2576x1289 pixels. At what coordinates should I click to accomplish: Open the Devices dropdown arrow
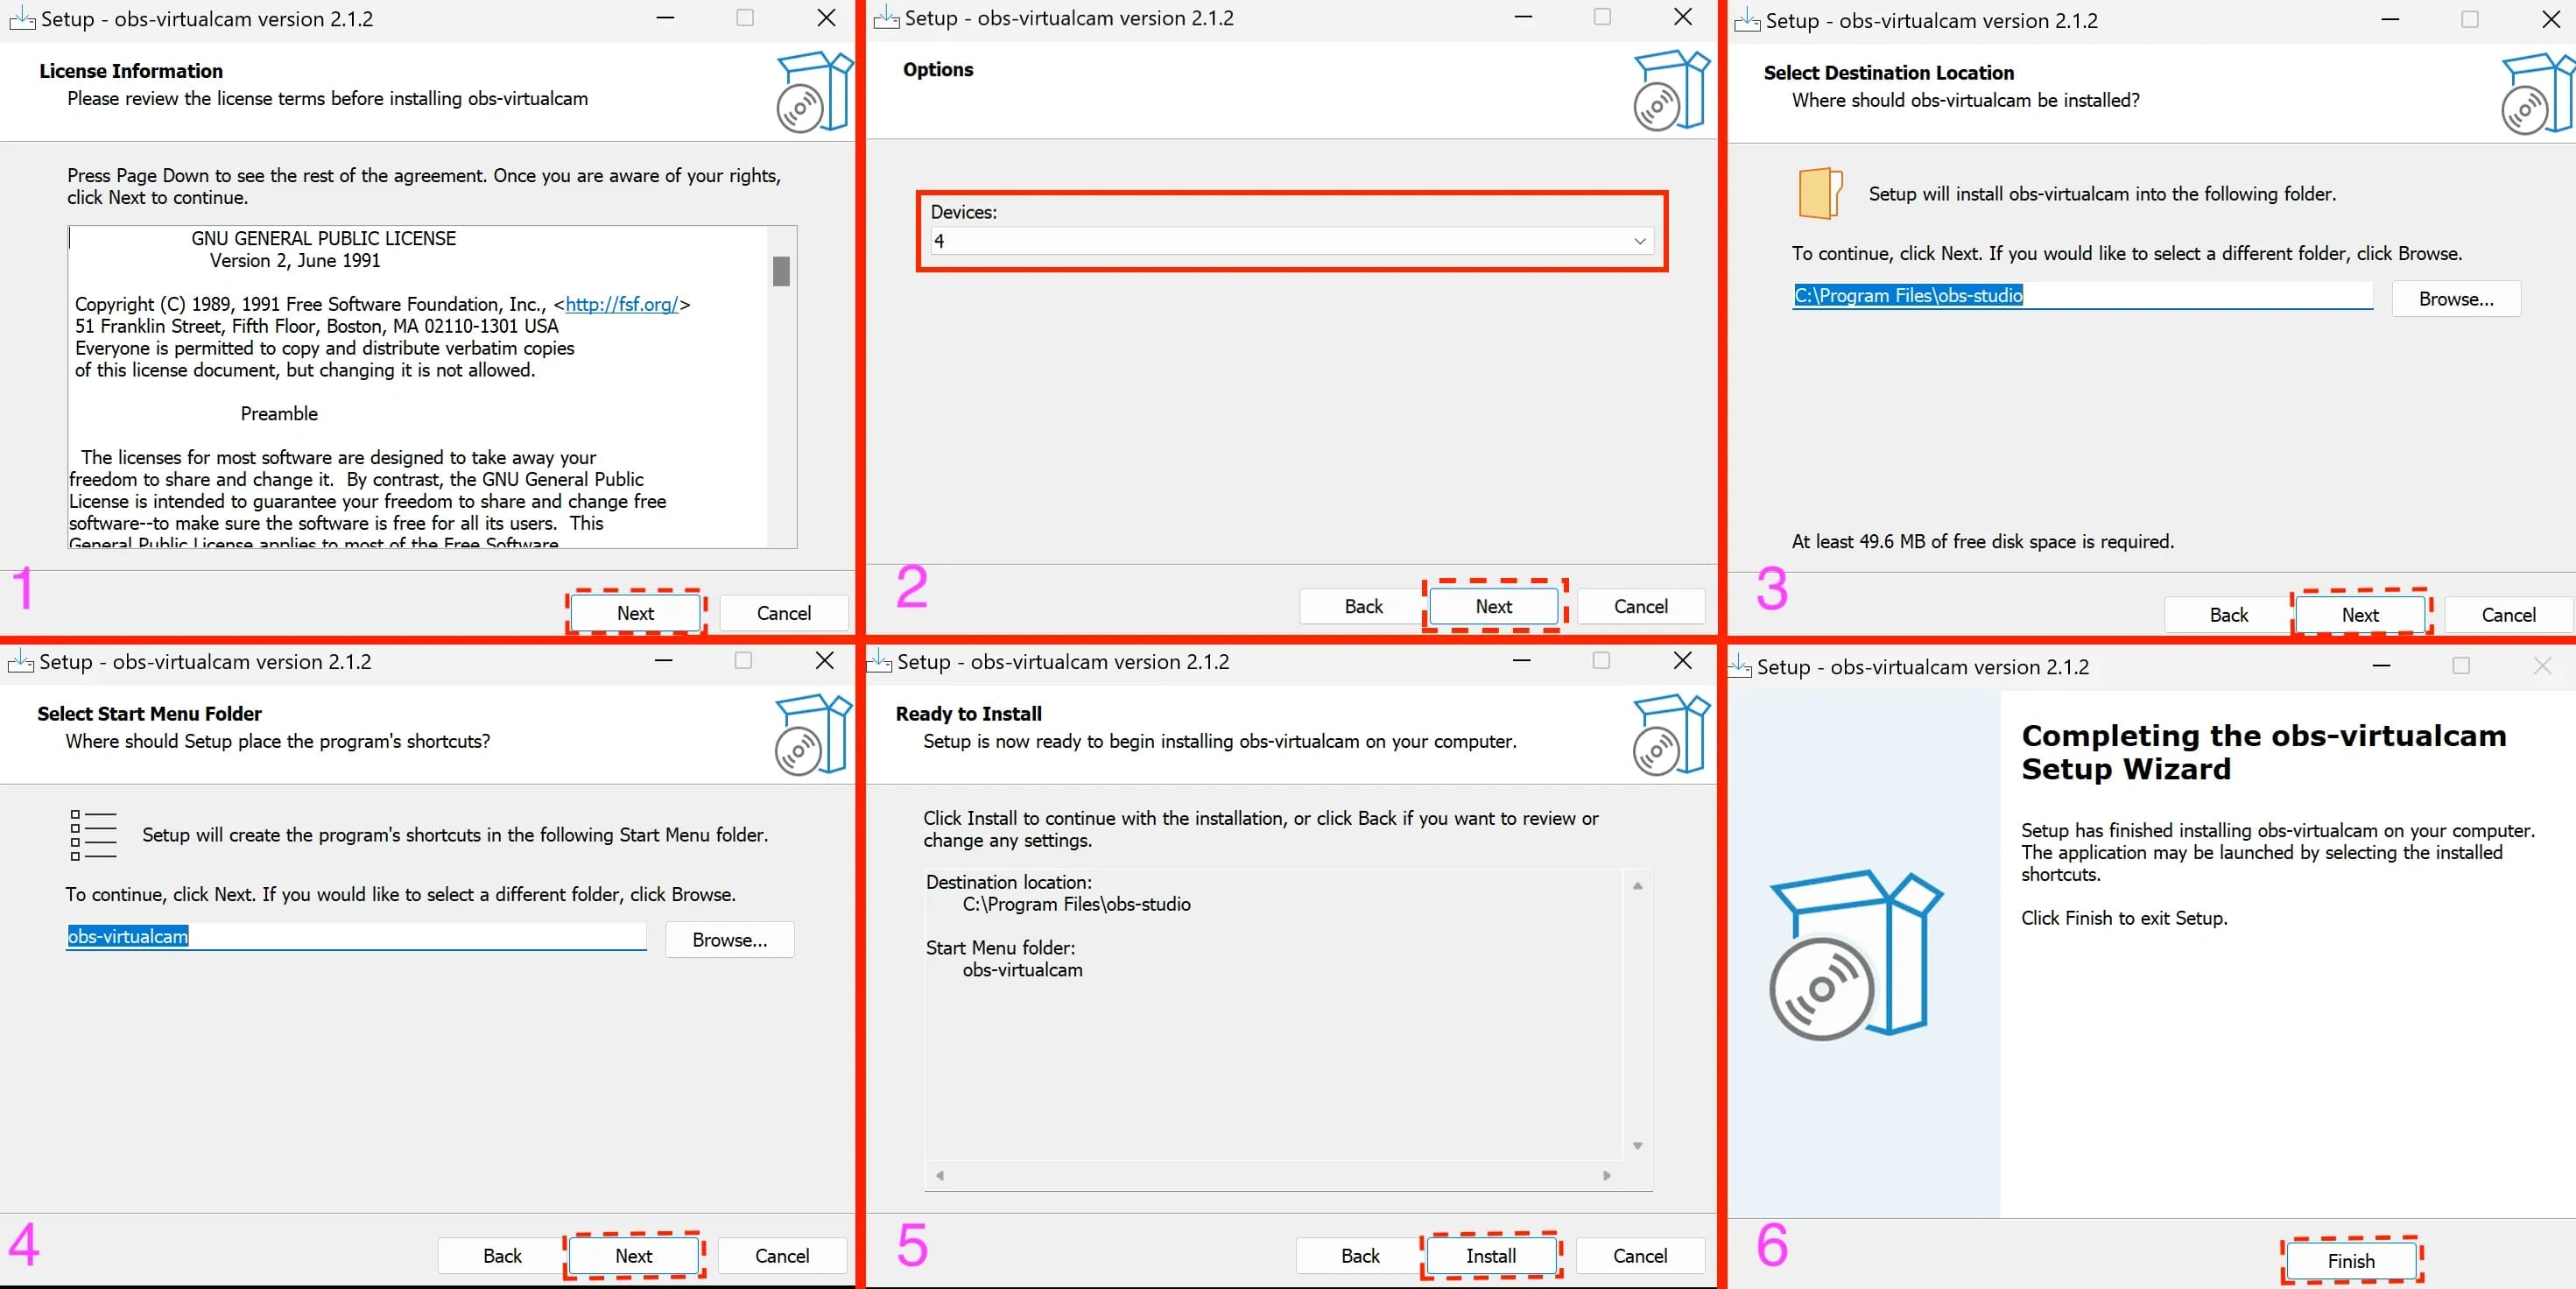[x=1640, y=241]
